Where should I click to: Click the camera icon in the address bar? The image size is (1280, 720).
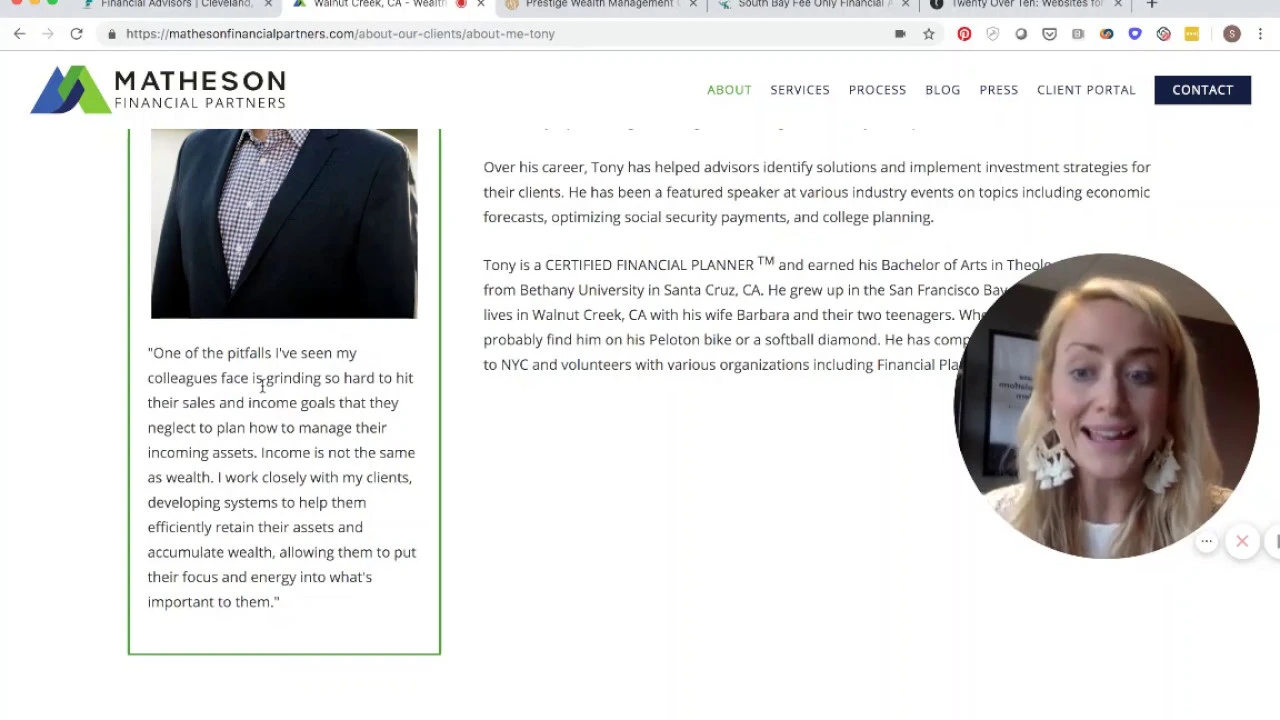pyautogui.click(x=900, y=34)
